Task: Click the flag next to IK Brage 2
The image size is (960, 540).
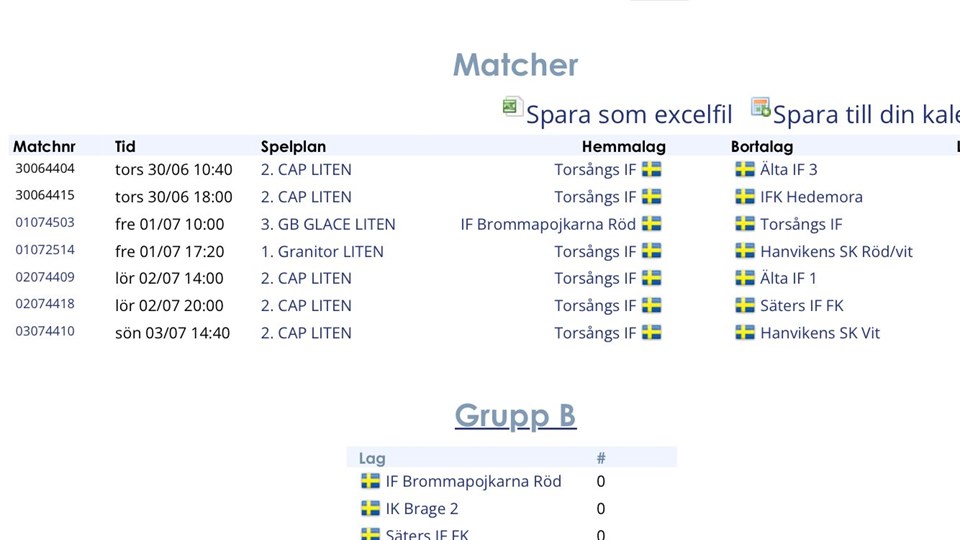Action: 371,509
